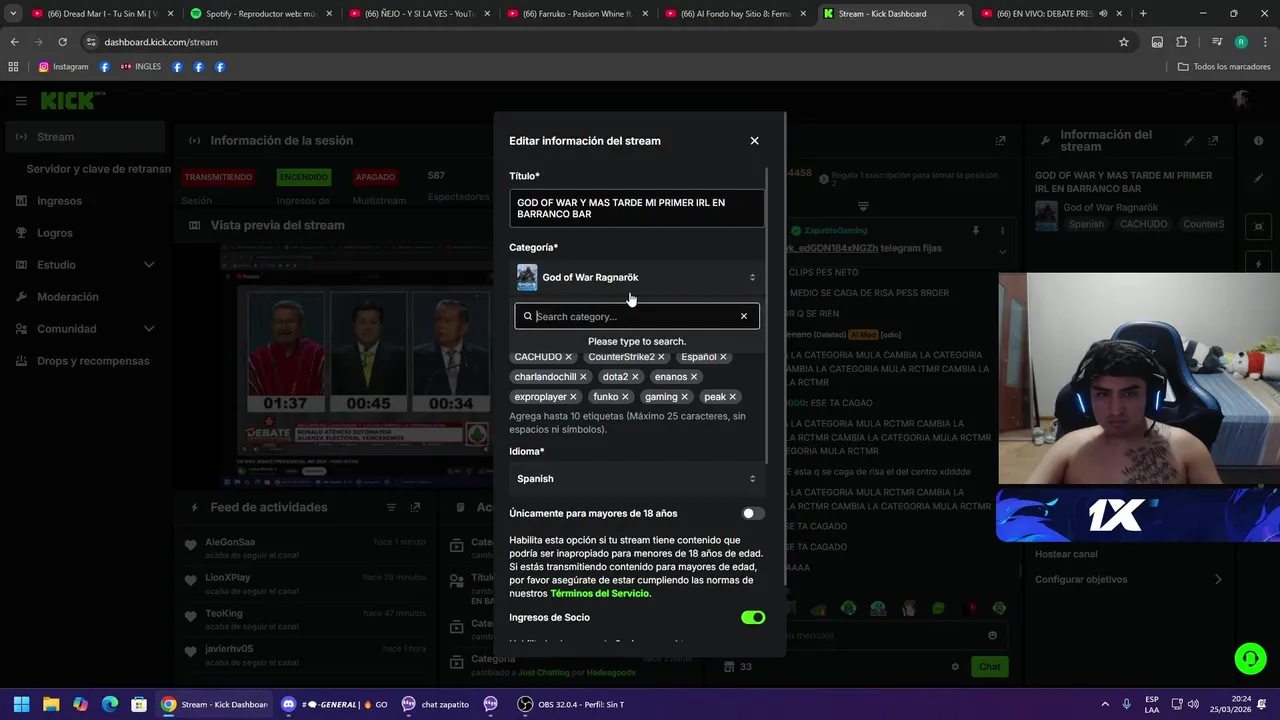Edit stream info with pencil icon in panel header

pyautogui.click(x=1189, y=141)
